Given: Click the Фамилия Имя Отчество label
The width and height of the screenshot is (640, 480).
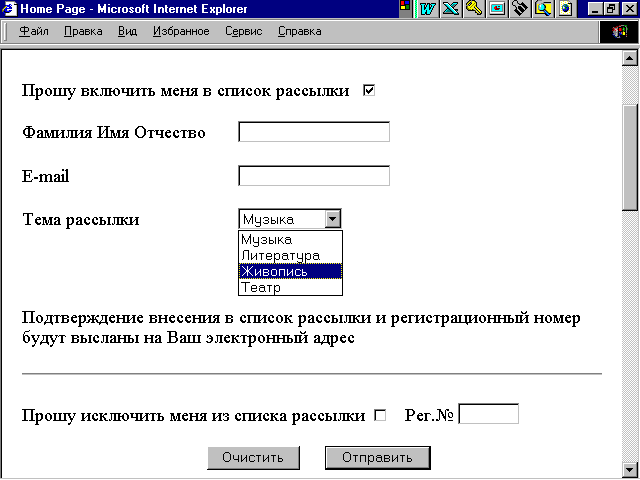Looking at the screenshot, I should tap(114, 133).
